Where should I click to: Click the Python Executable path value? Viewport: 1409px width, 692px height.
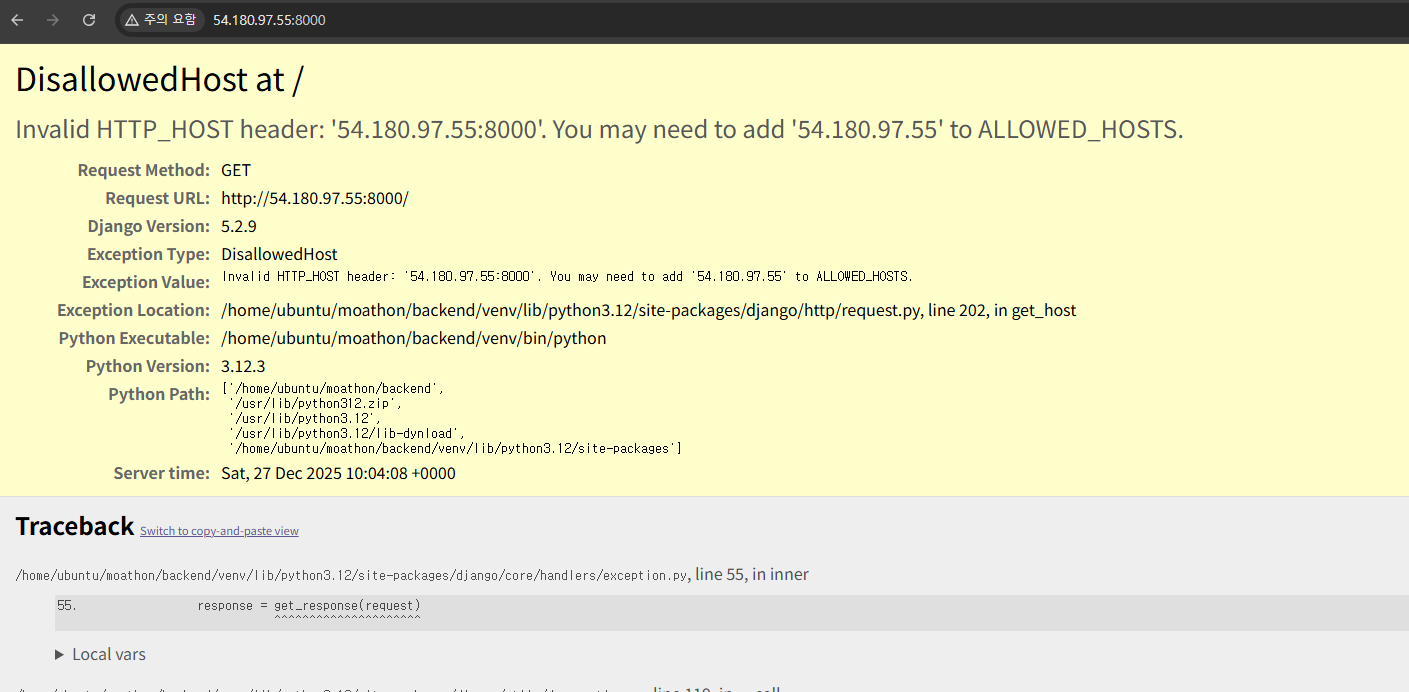pyautogui.click(x=413, y=338)
